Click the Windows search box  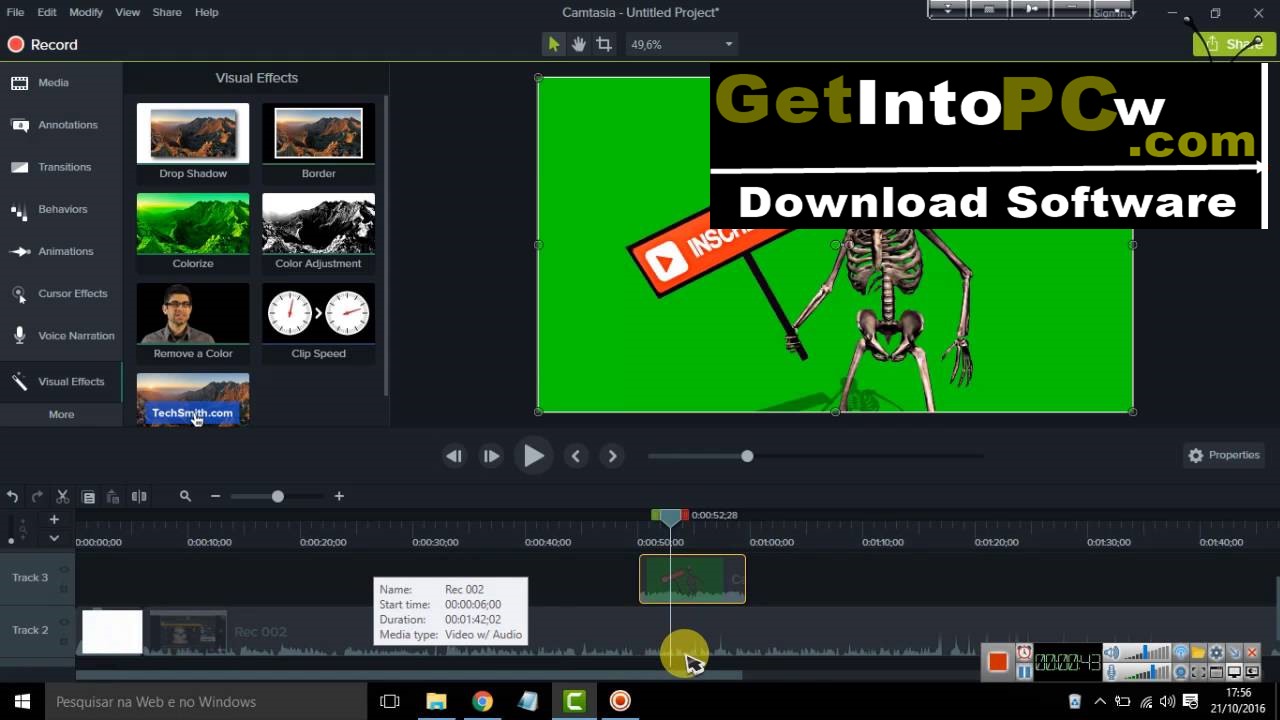[x=205, y=701]
